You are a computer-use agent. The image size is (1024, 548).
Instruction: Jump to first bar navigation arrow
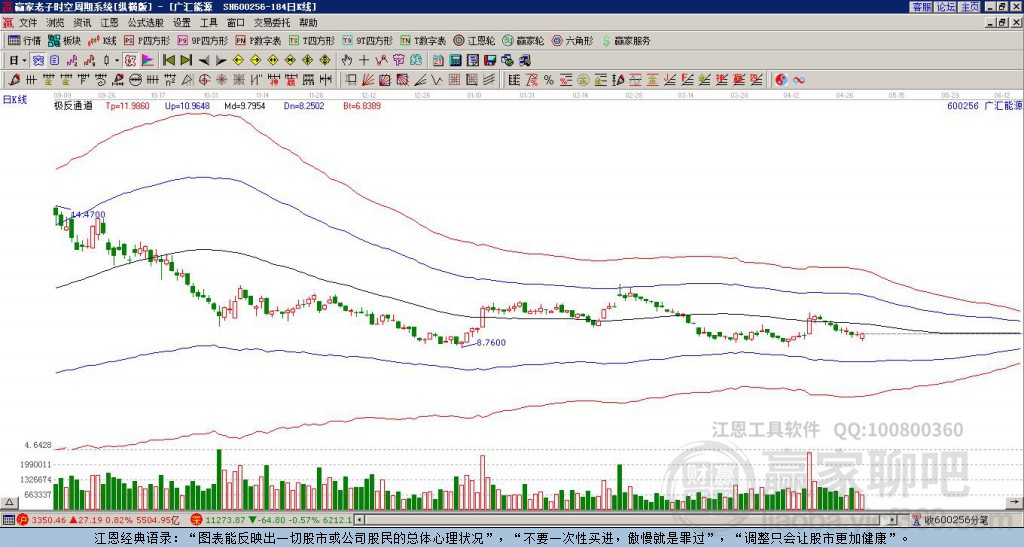(x=168, y=60)
